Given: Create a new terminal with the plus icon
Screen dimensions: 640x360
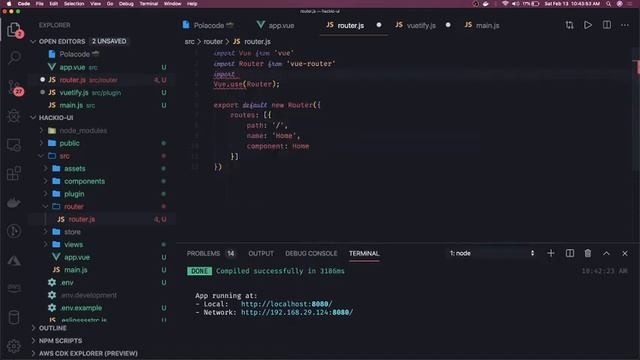Looking at the screenshot, I should pyautogui.click(x=551, y=253).
